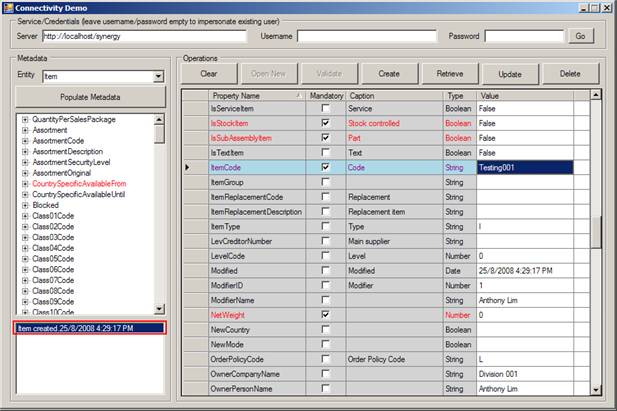Click the Create operation button

click(389, 74)
